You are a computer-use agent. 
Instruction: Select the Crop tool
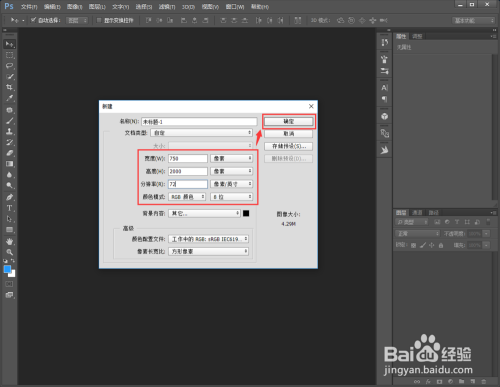pos(9,87)
